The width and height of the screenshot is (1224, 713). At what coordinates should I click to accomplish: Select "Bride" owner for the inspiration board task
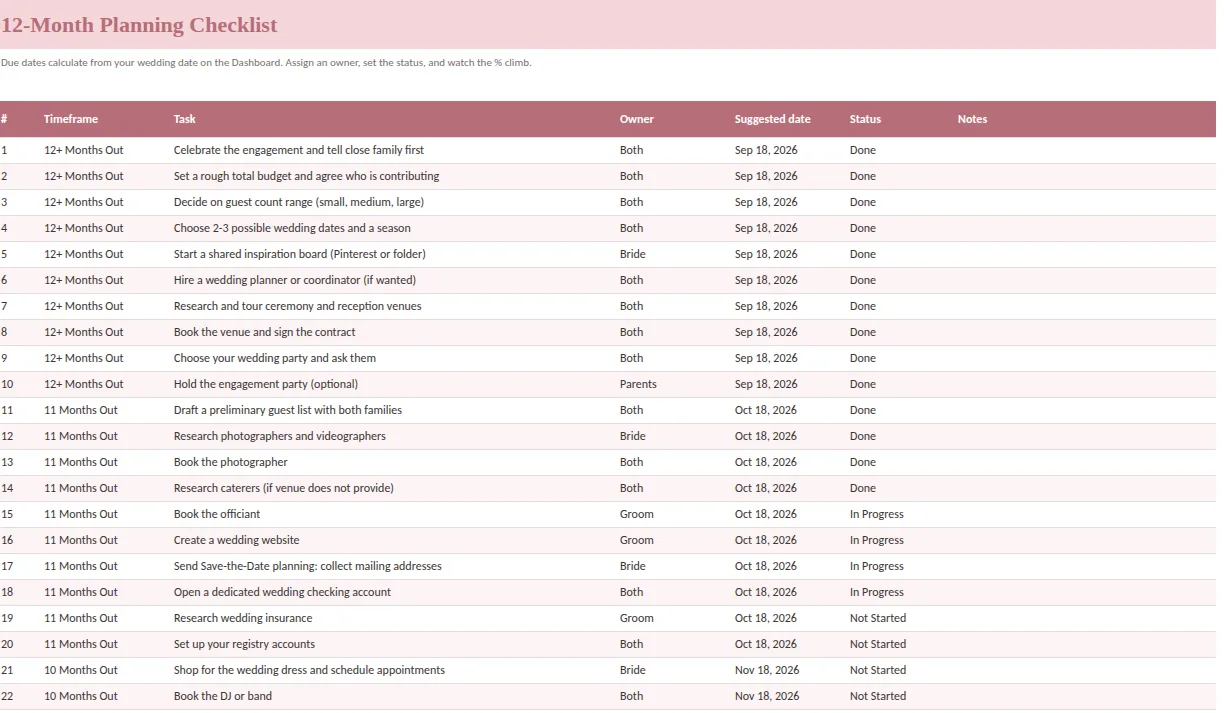point(633,254)
